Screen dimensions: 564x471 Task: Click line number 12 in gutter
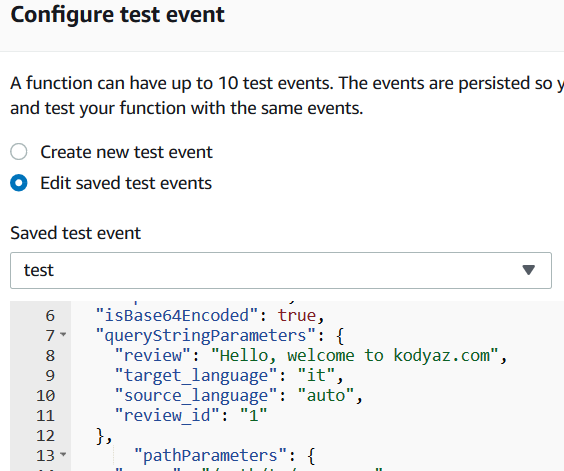[45, 436]
